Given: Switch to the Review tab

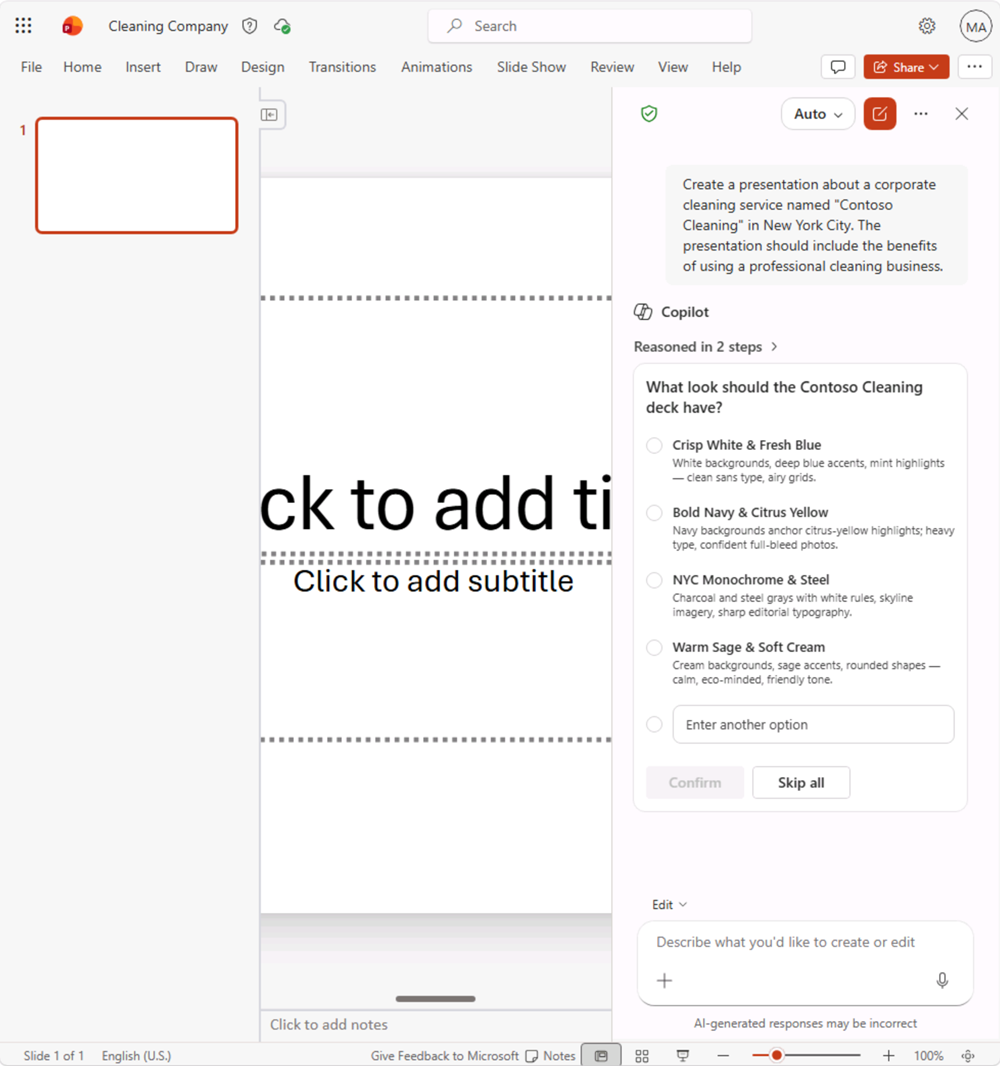Looking at the screenshot, I should tap(612, 67).
